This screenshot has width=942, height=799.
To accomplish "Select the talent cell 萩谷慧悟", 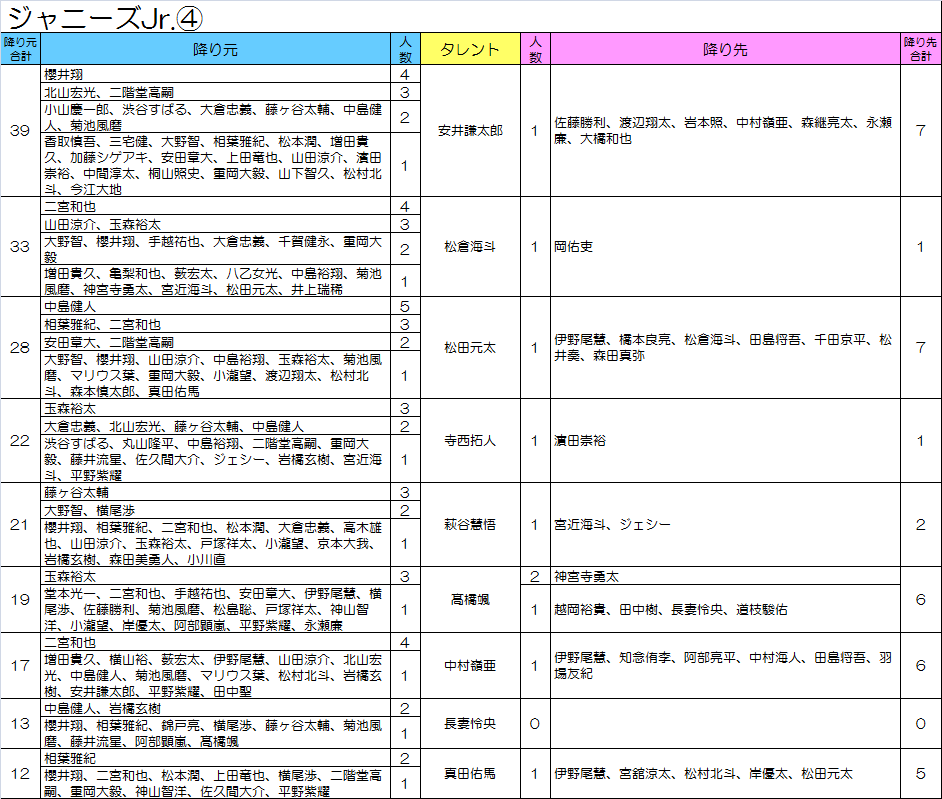I will [470, 524].
